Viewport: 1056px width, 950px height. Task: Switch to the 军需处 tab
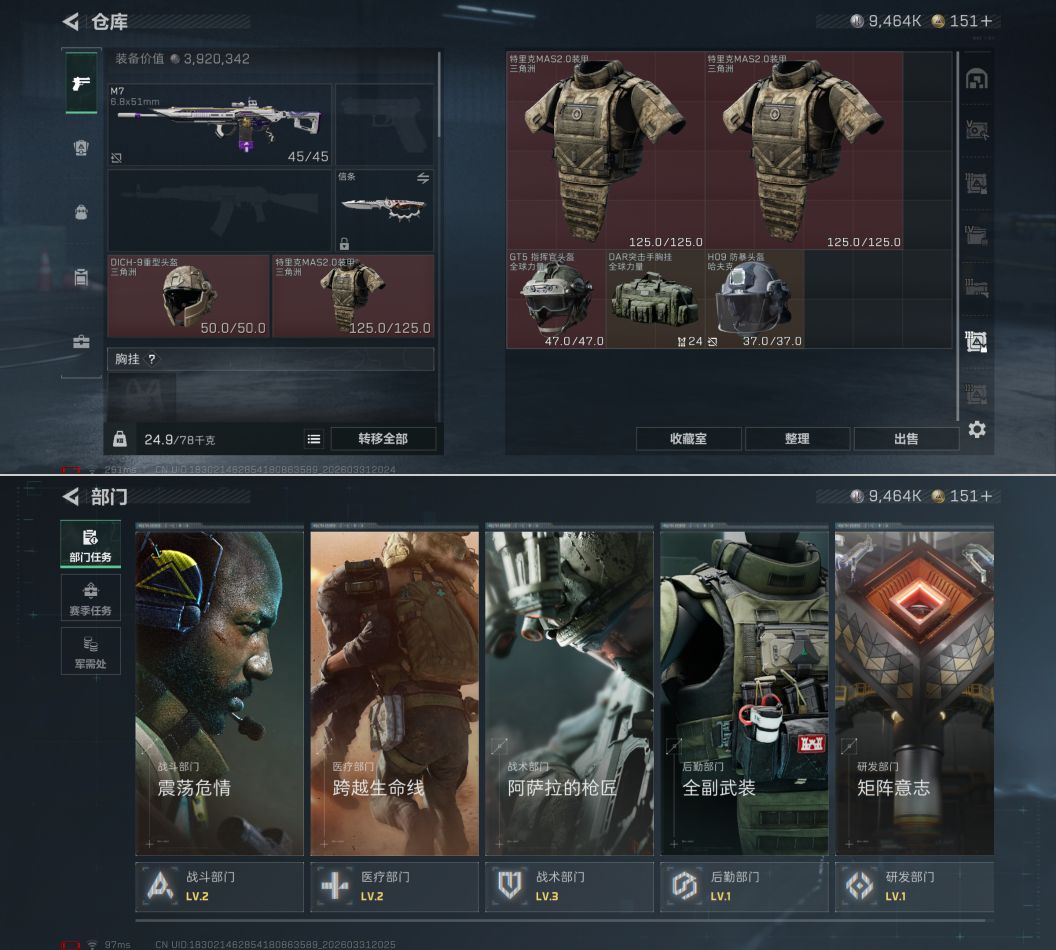[90, 651]
